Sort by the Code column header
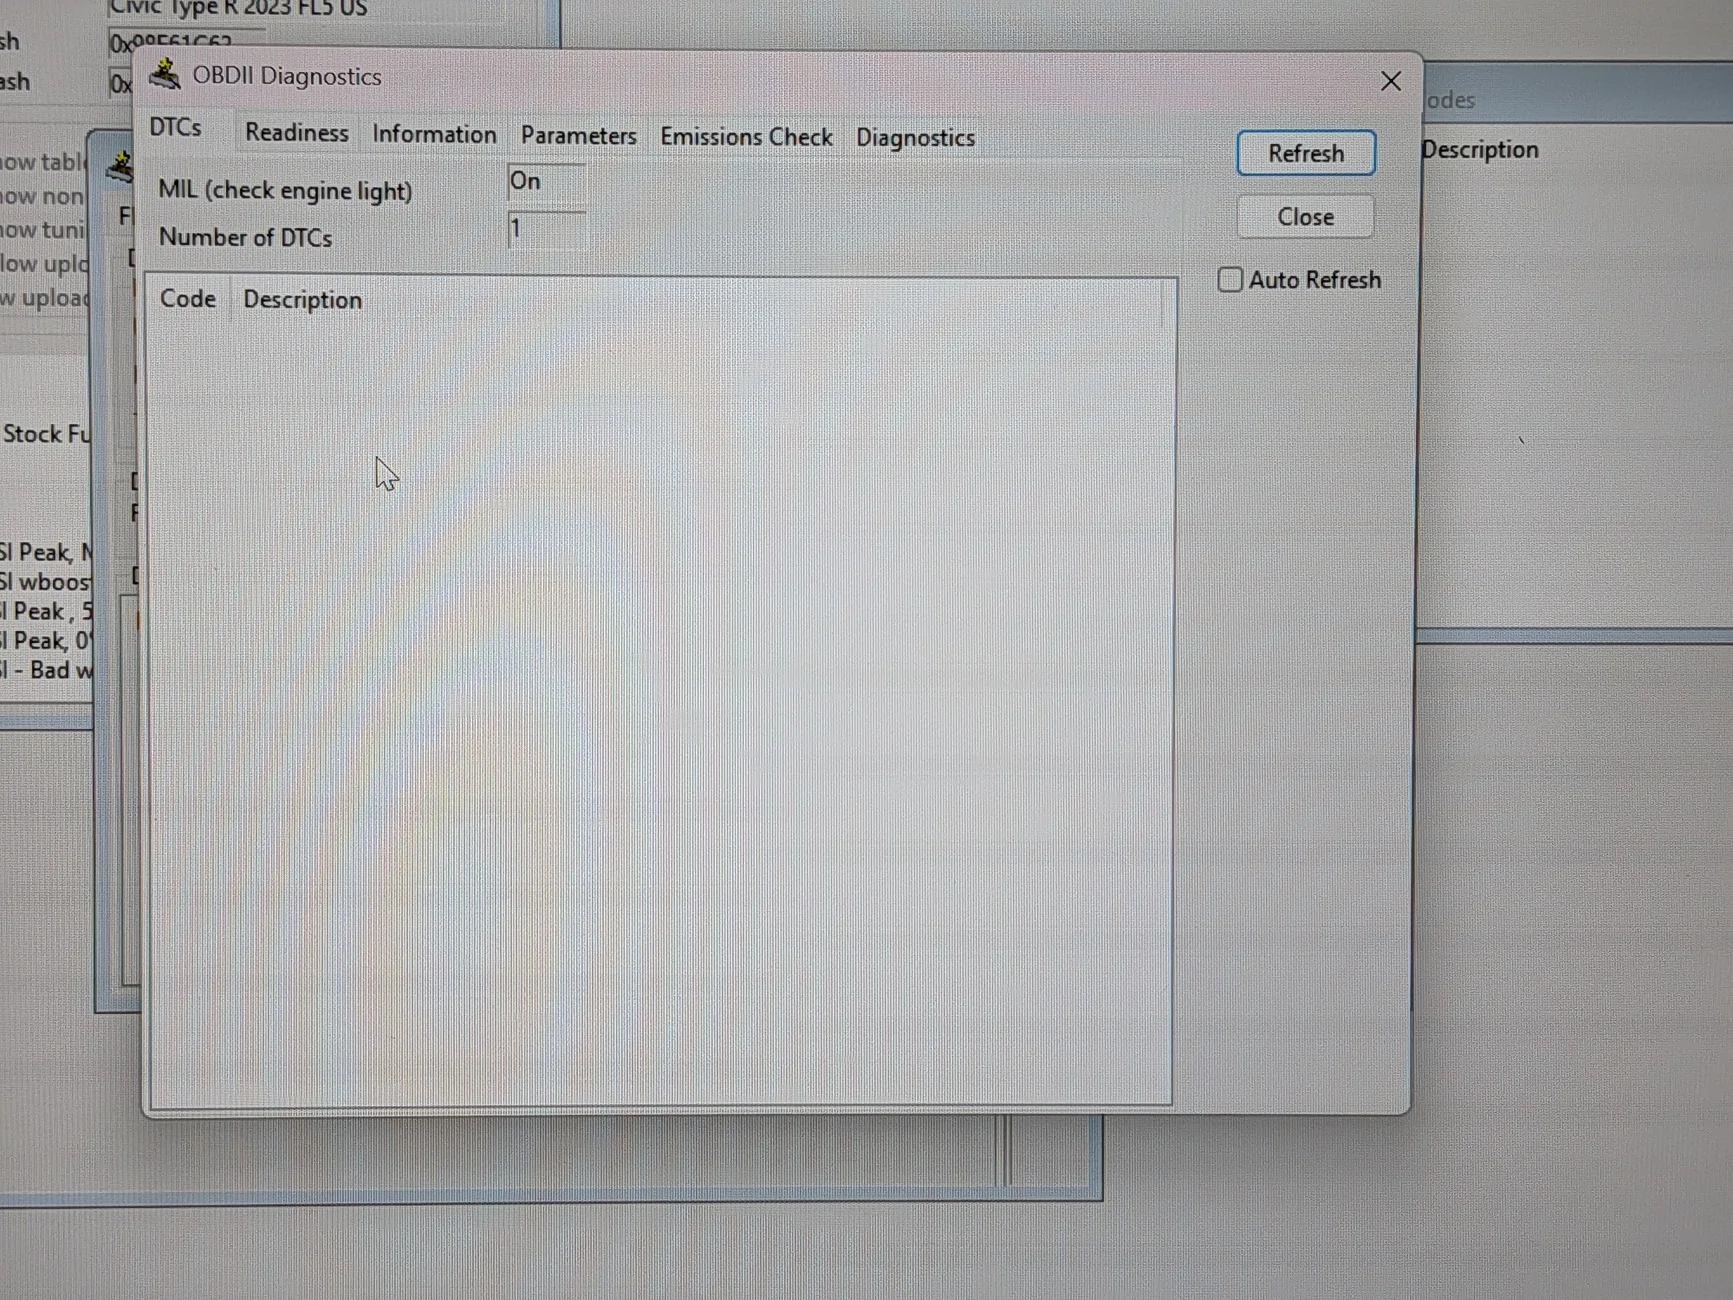Image resolution: width=1733 pixels, height=1300 pixels. click(x=188, y=298)
